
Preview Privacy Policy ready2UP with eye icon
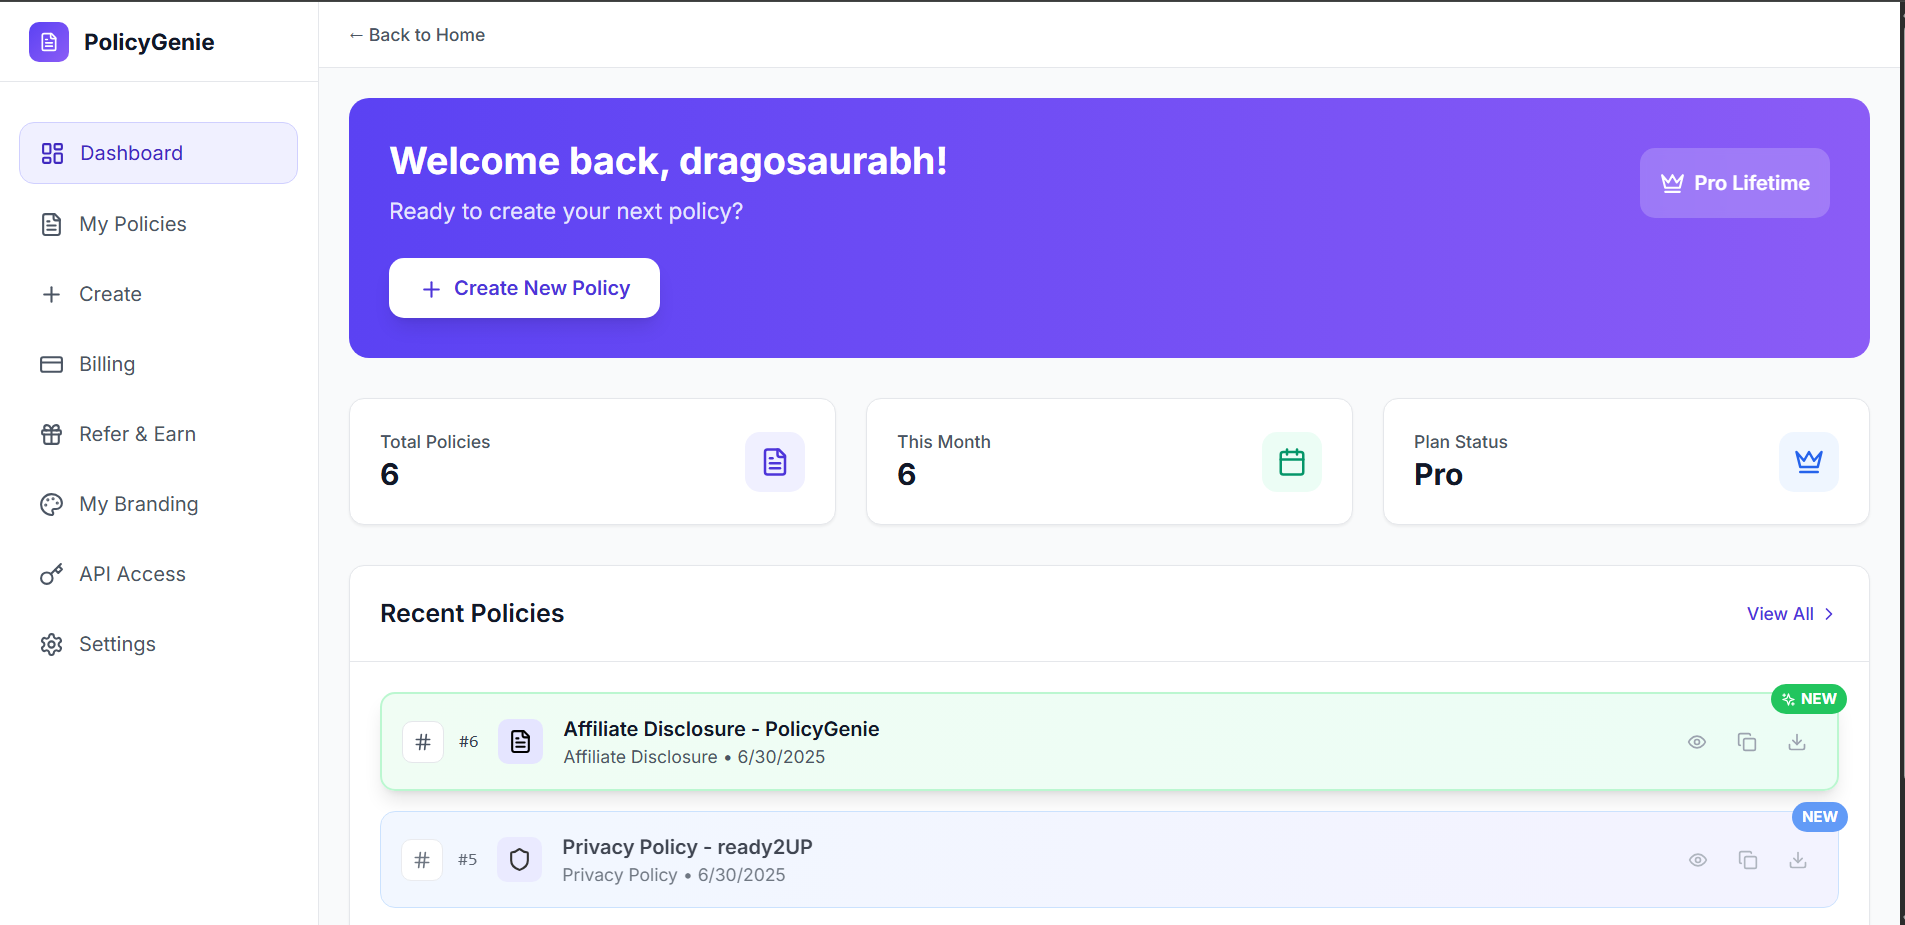pos(1698,860)
